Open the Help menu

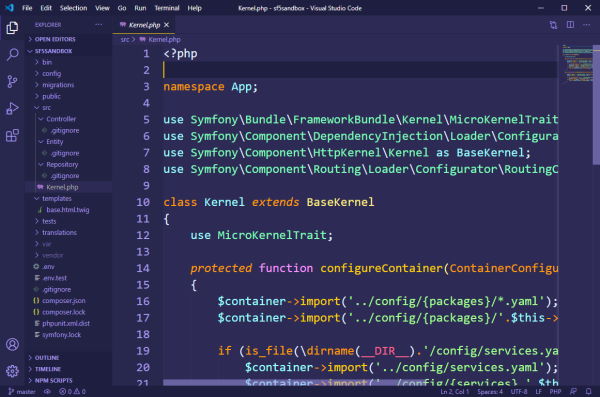tap(194, 8)
